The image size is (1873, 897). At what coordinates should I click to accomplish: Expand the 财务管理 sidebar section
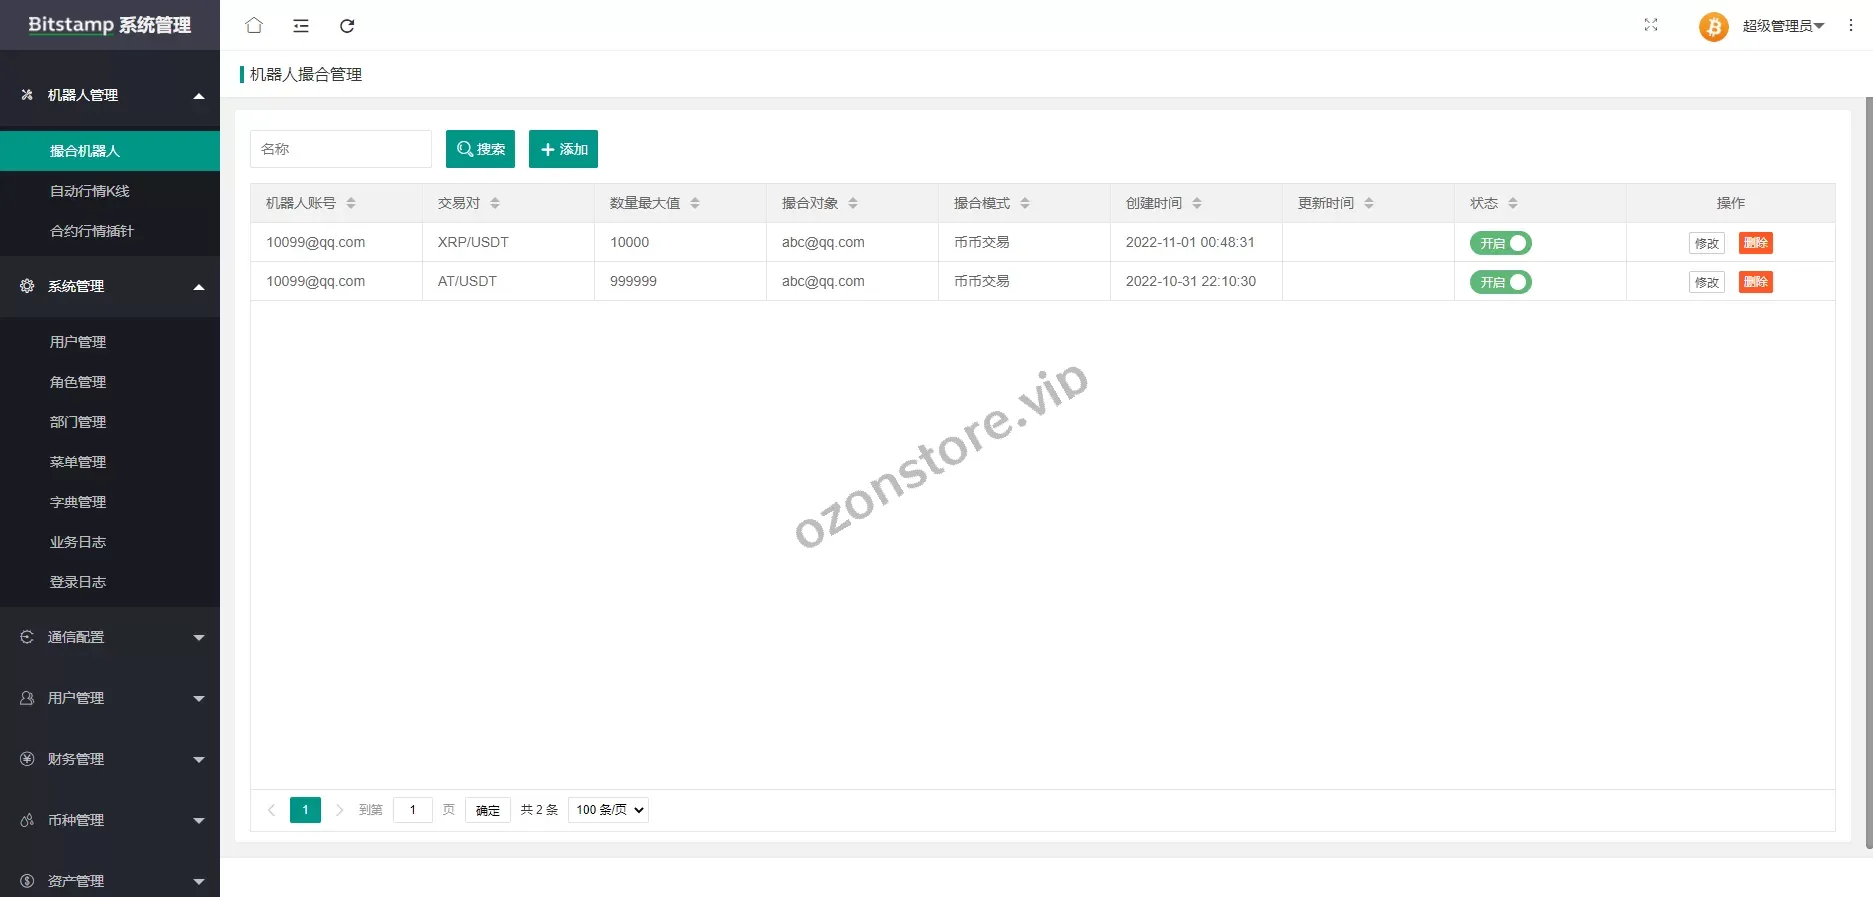[110, 759]
